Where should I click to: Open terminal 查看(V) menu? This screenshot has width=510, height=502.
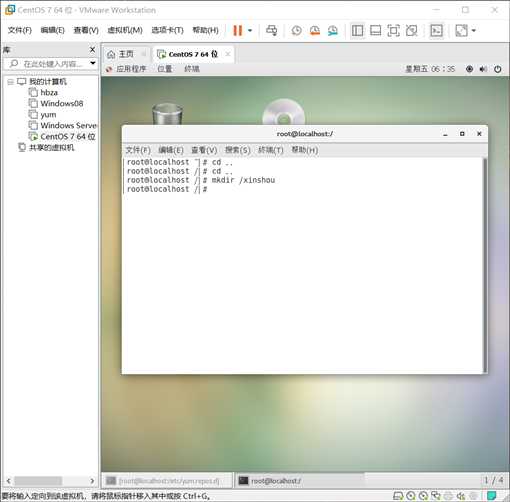tap(204, 150)
